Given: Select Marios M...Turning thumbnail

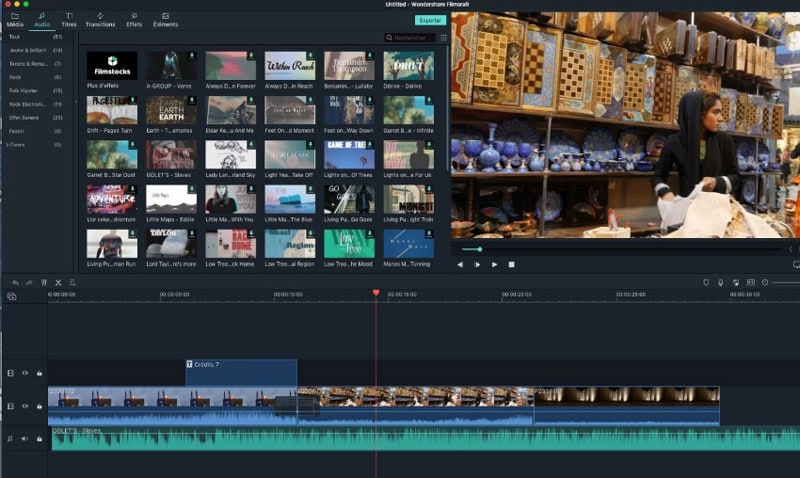Looking at the screenshot, I should point(408,243).
